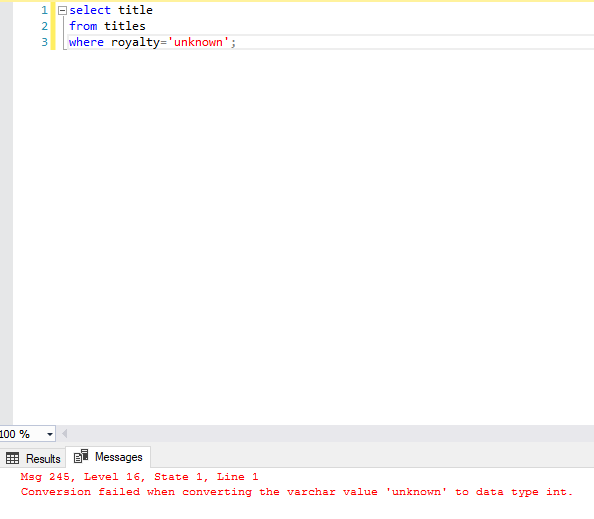Click the 'from' keyword on line 2
594x519 pixels.
pos(83,26)
